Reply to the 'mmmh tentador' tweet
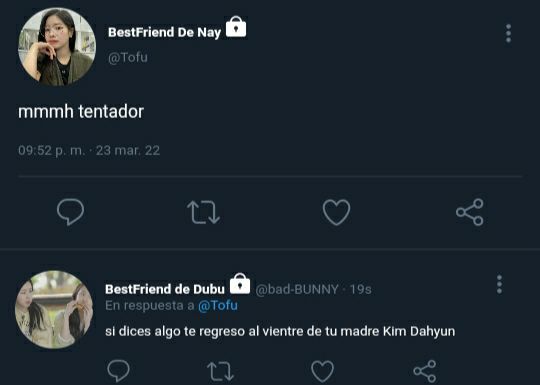540x385 pixels. pos(70,212)
